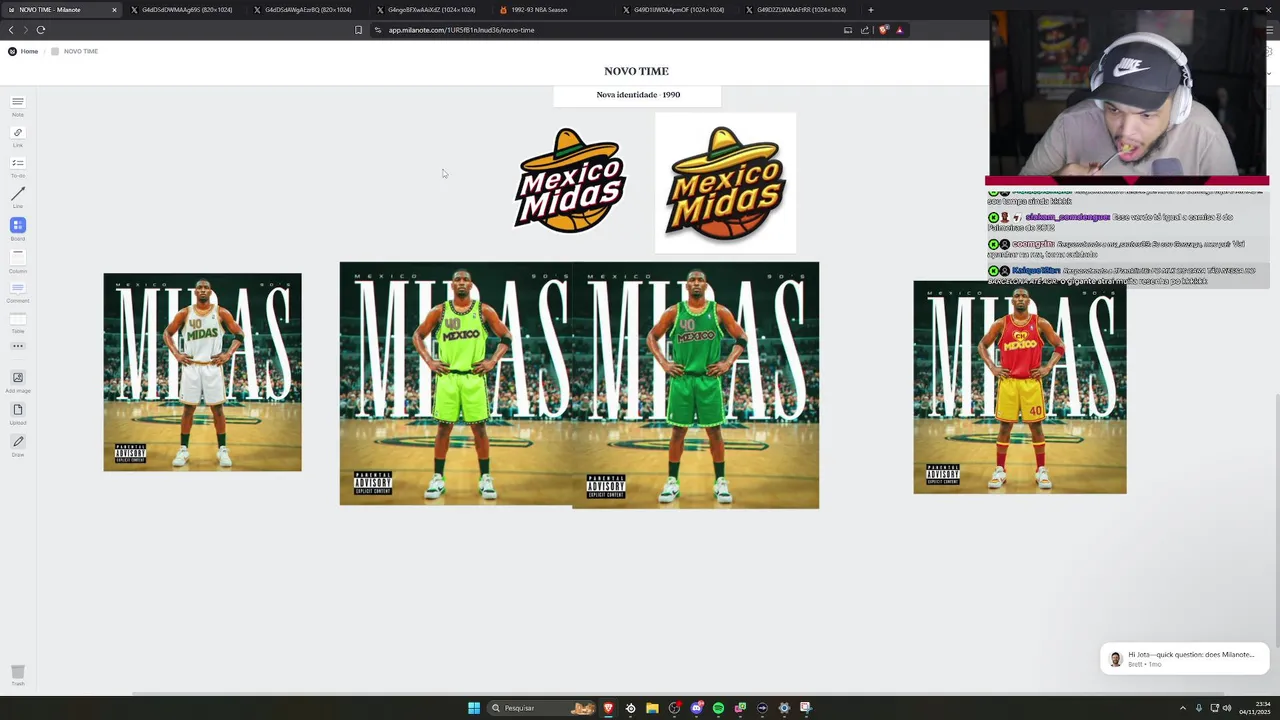1280x720 pixels.
Task: Select the 'Nova identidade - 1990' note card
Action: 637,95
